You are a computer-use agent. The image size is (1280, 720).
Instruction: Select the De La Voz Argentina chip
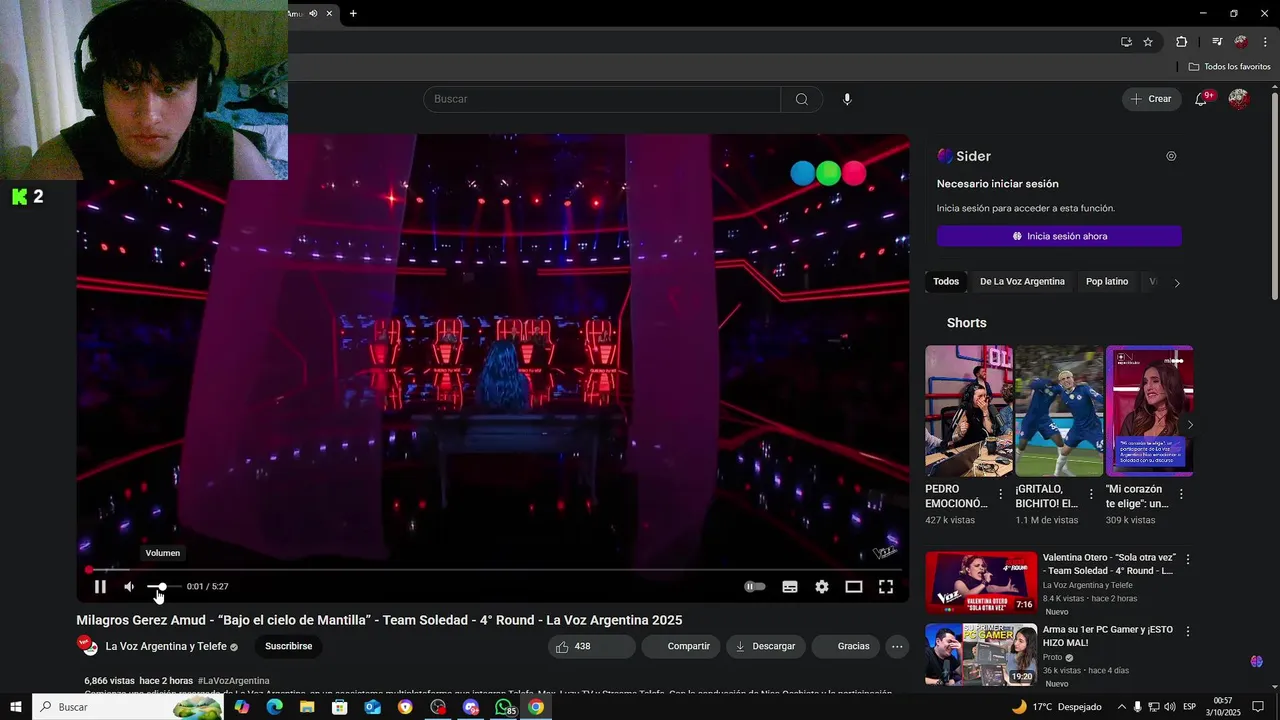pos(1022,282)
